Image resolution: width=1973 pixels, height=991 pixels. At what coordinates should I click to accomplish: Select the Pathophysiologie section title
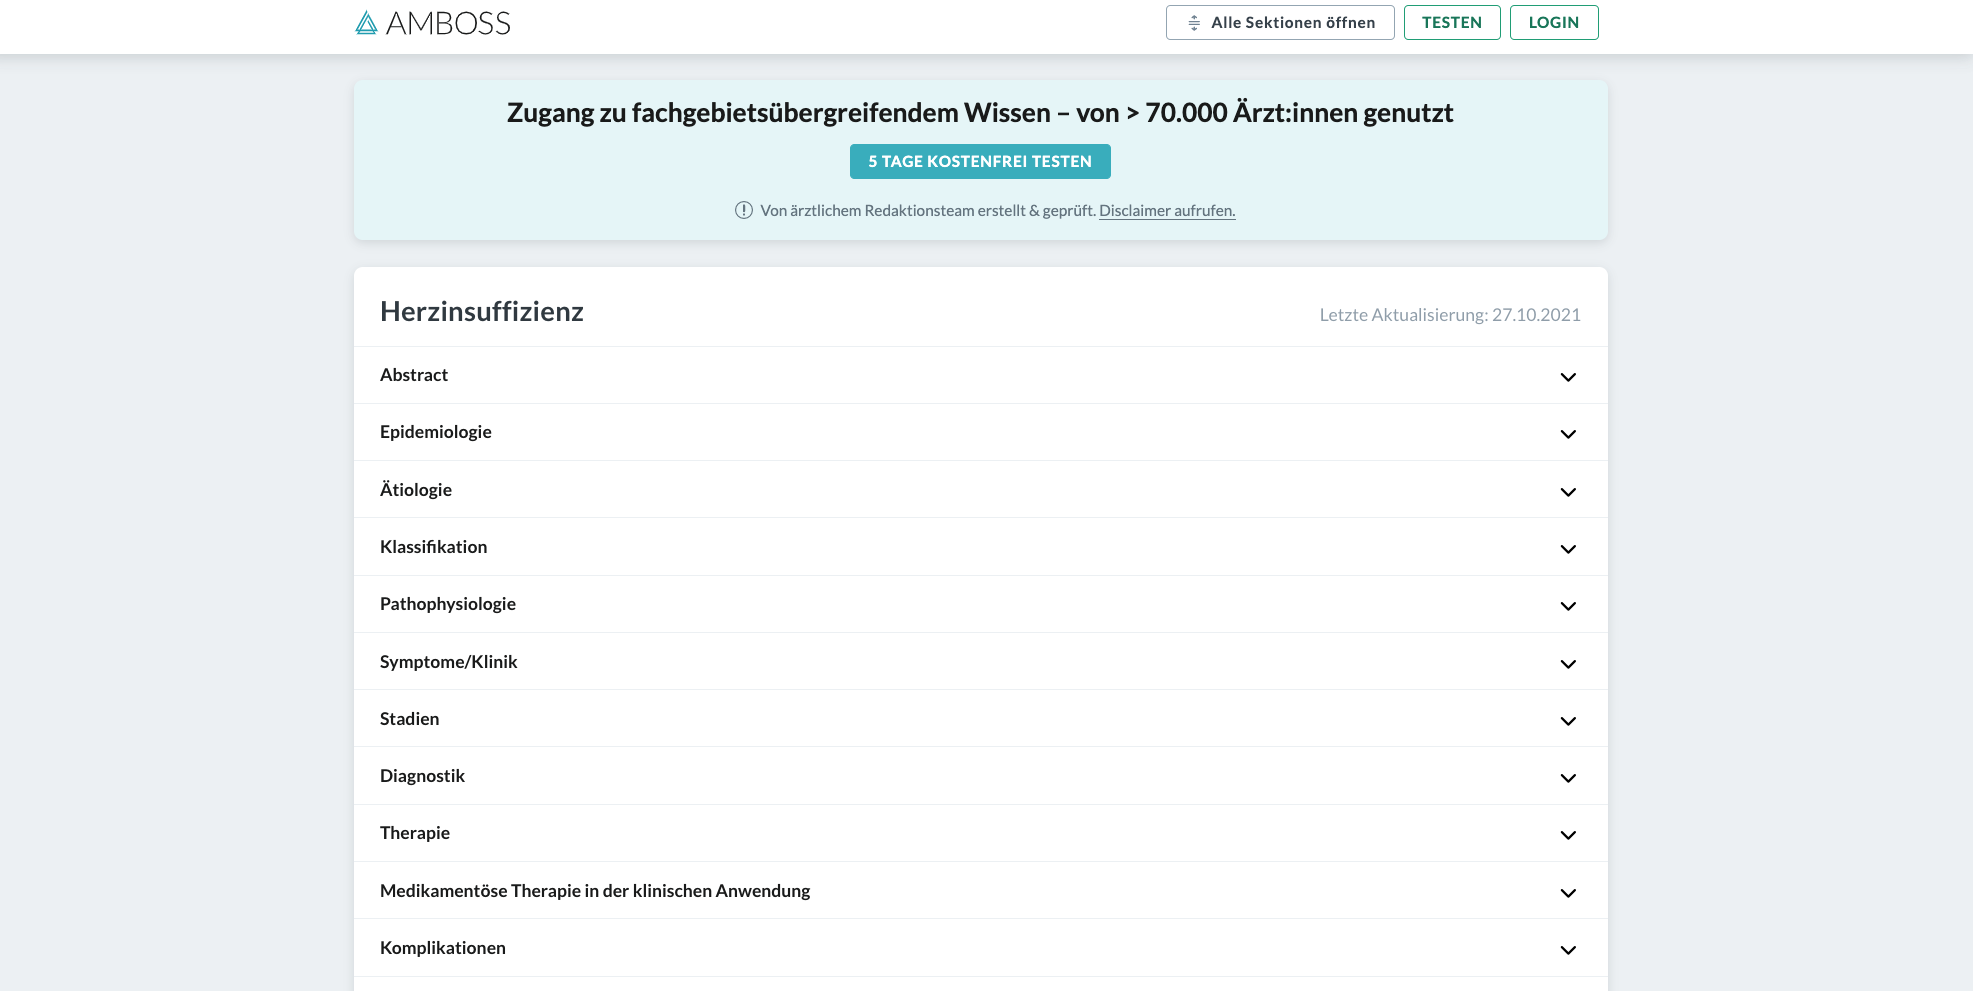448,604
